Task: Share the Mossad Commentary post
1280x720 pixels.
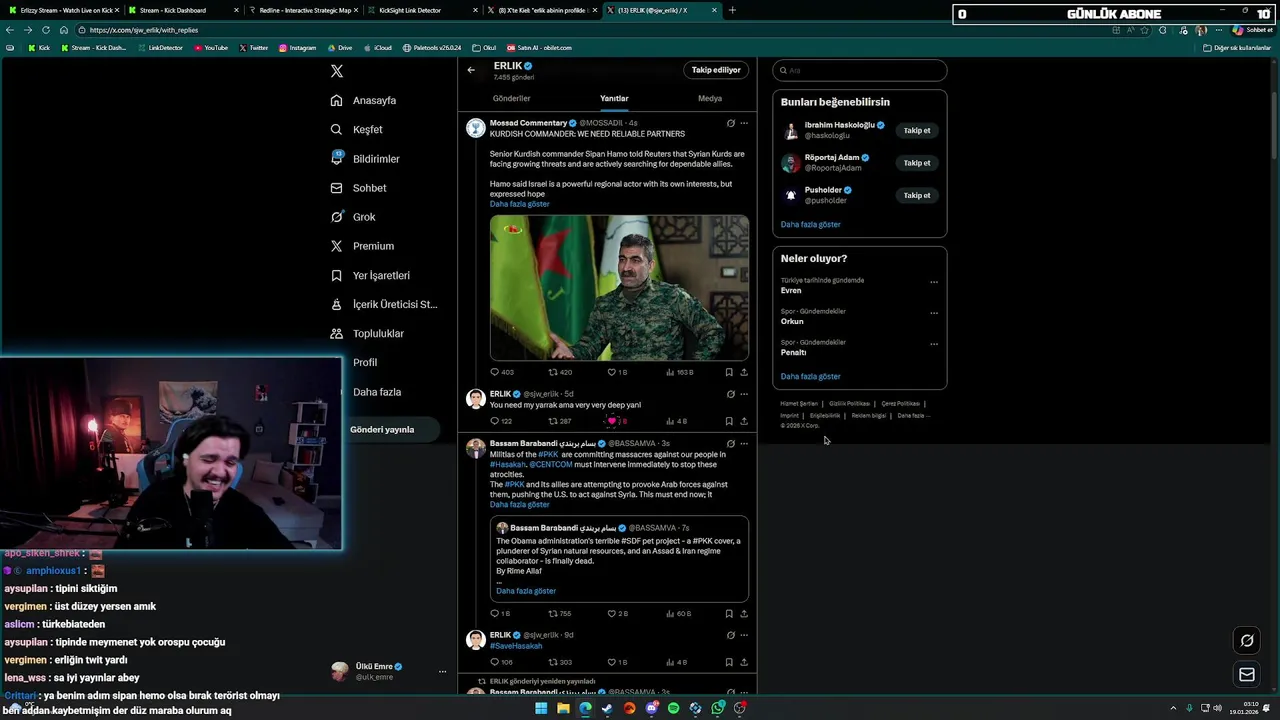Action: pyautogui.click(x=744, y=372)
